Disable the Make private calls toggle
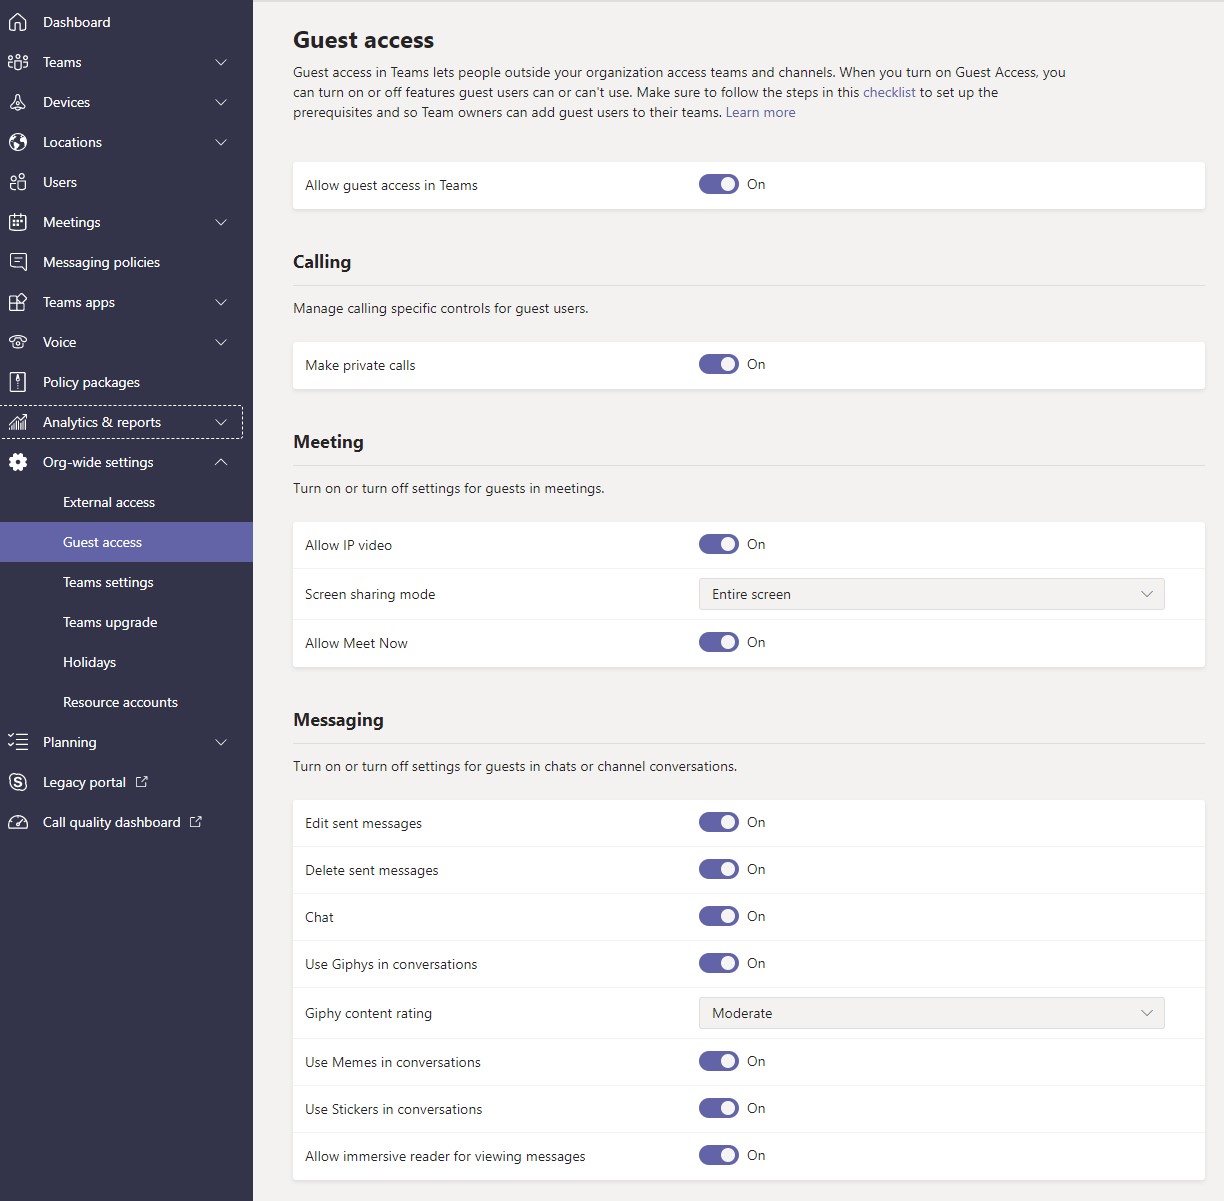Image resolution: width=1224 pixels, height=1201 pixels. (718, 364)
